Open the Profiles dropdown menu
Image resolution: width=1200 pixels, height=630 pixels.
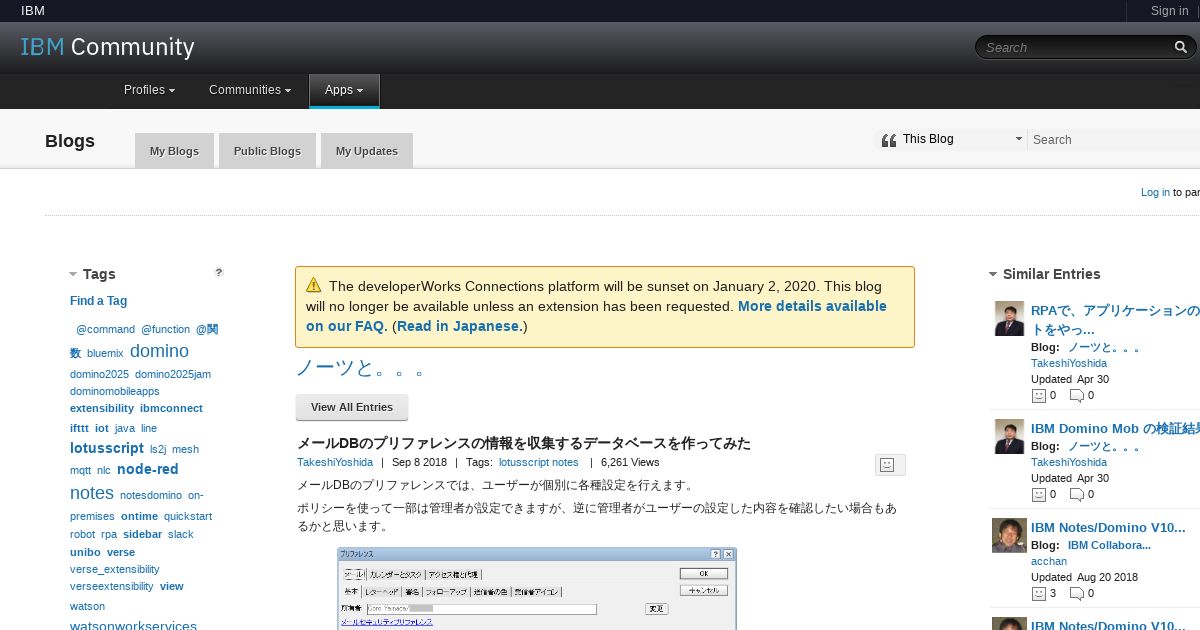pyautogui.click(x=149, y=90)
